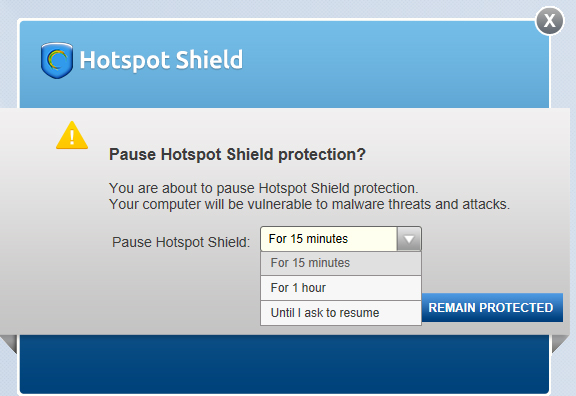Choose For 1 hour from the list

click(x=341, y=288)
